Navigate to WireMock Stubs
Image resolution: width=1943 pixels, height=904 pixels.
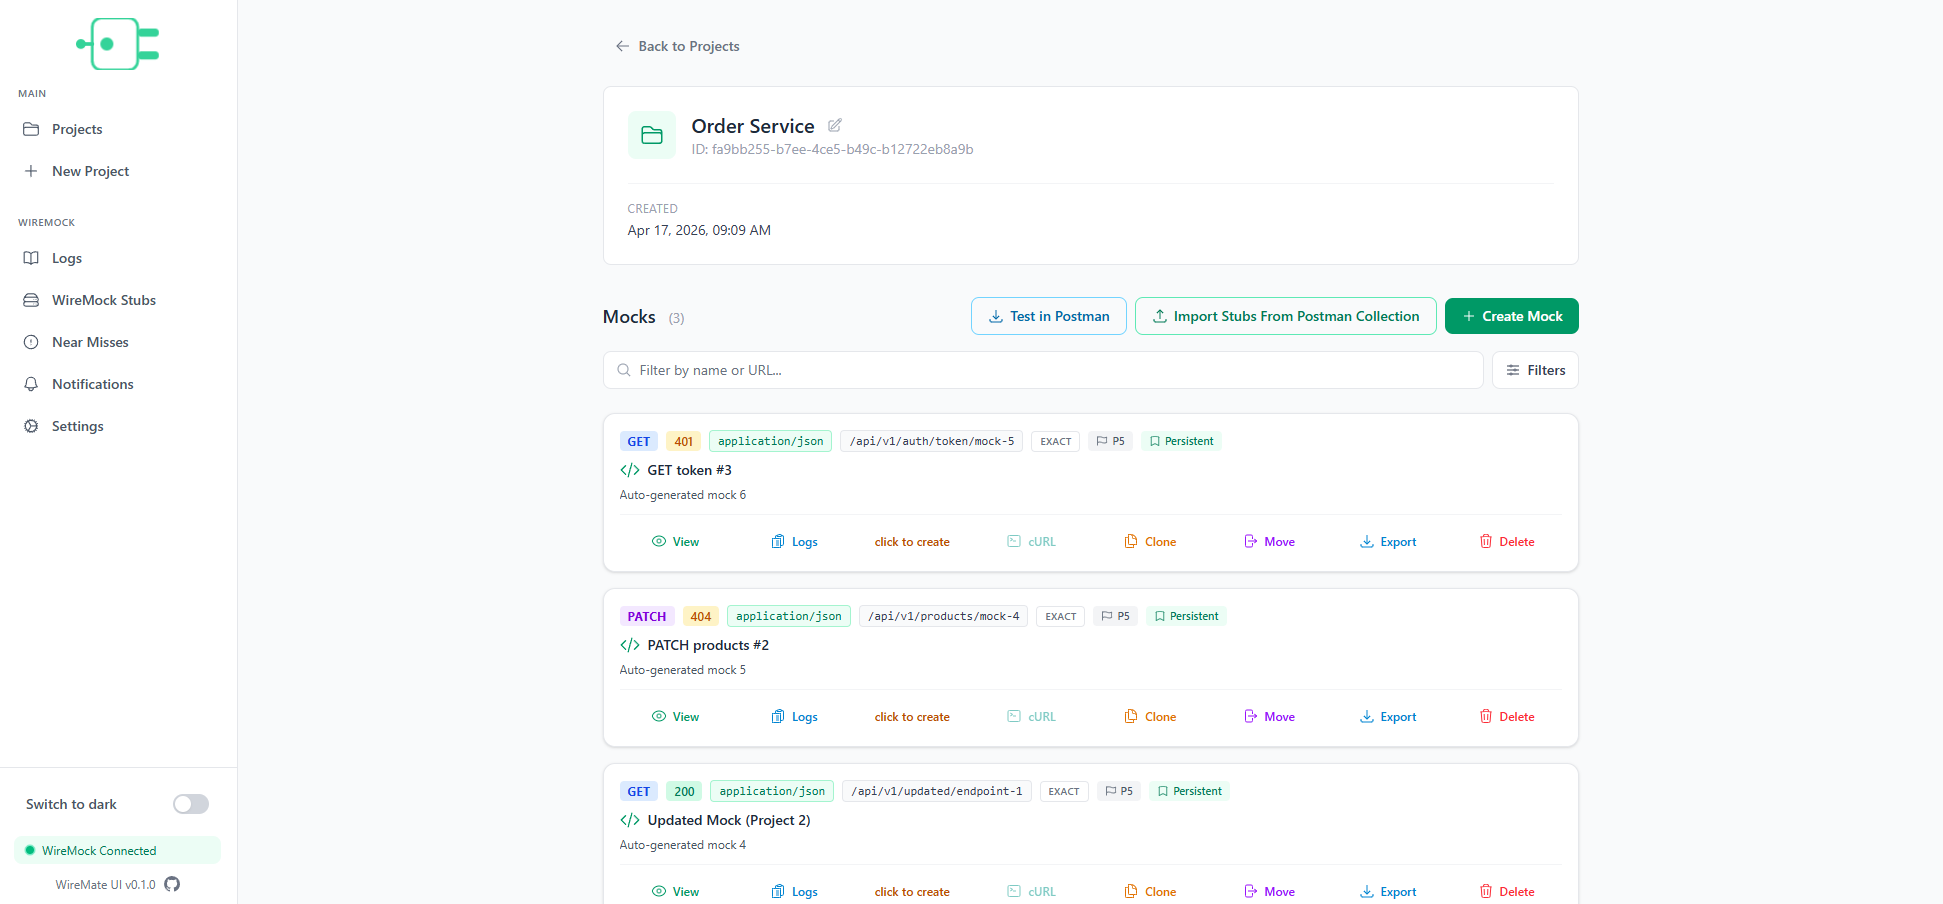pos(118,300)
